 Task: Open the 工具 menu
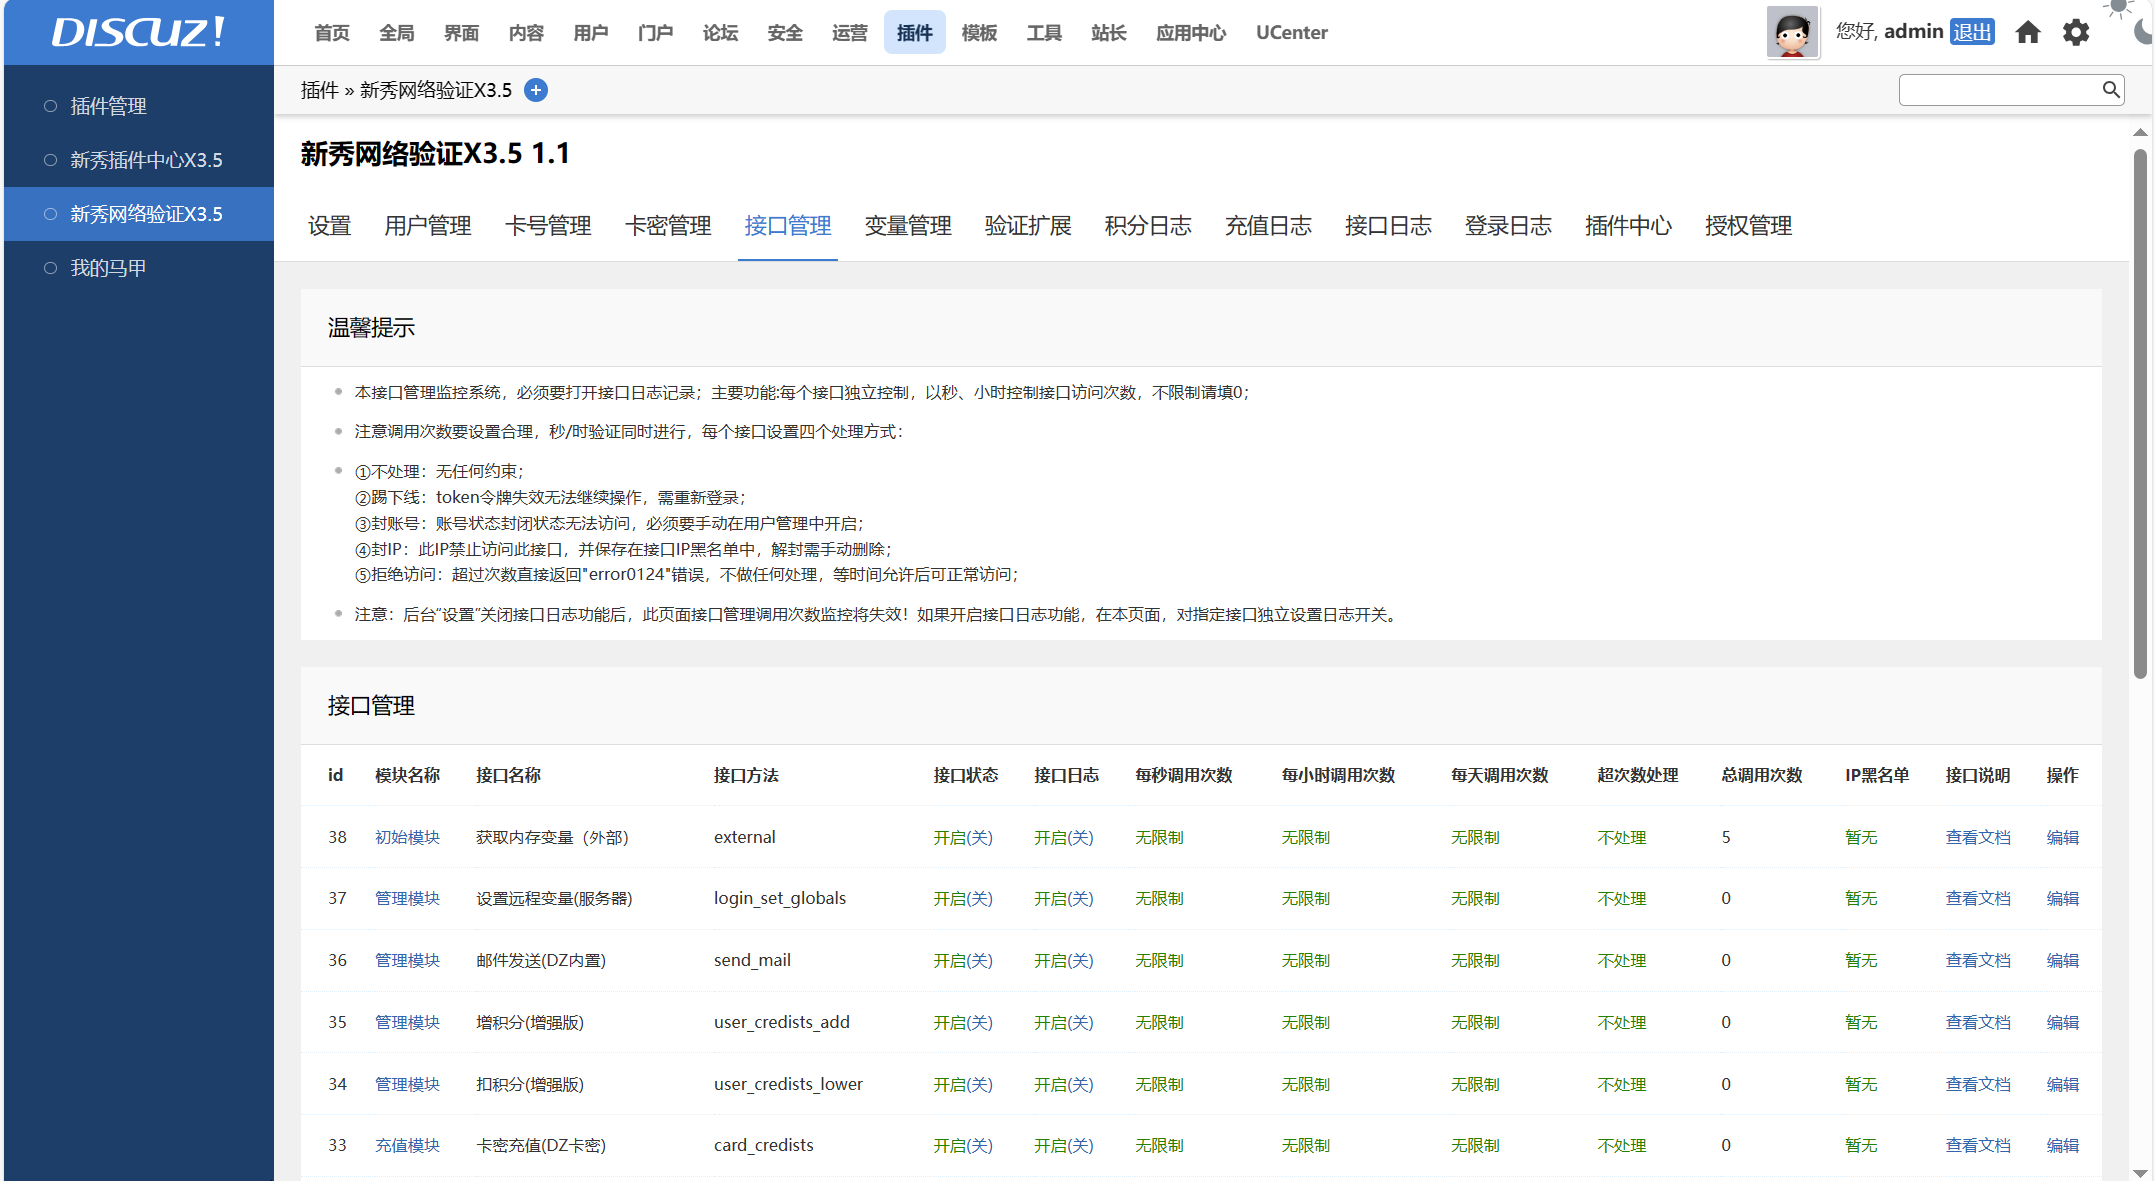tap(1044, 33)
